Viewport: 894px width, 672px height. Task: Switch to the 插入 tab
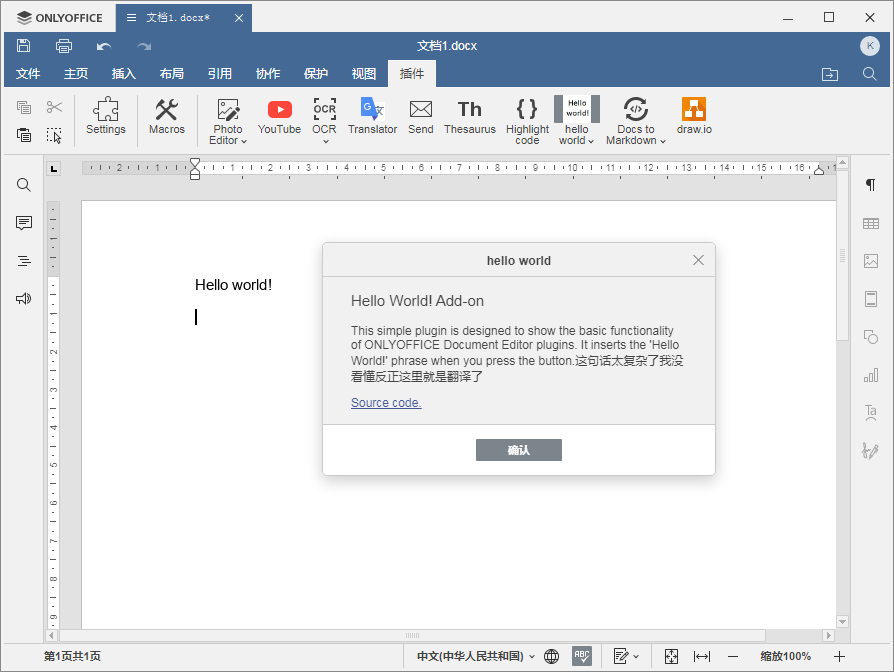(124, 74)
